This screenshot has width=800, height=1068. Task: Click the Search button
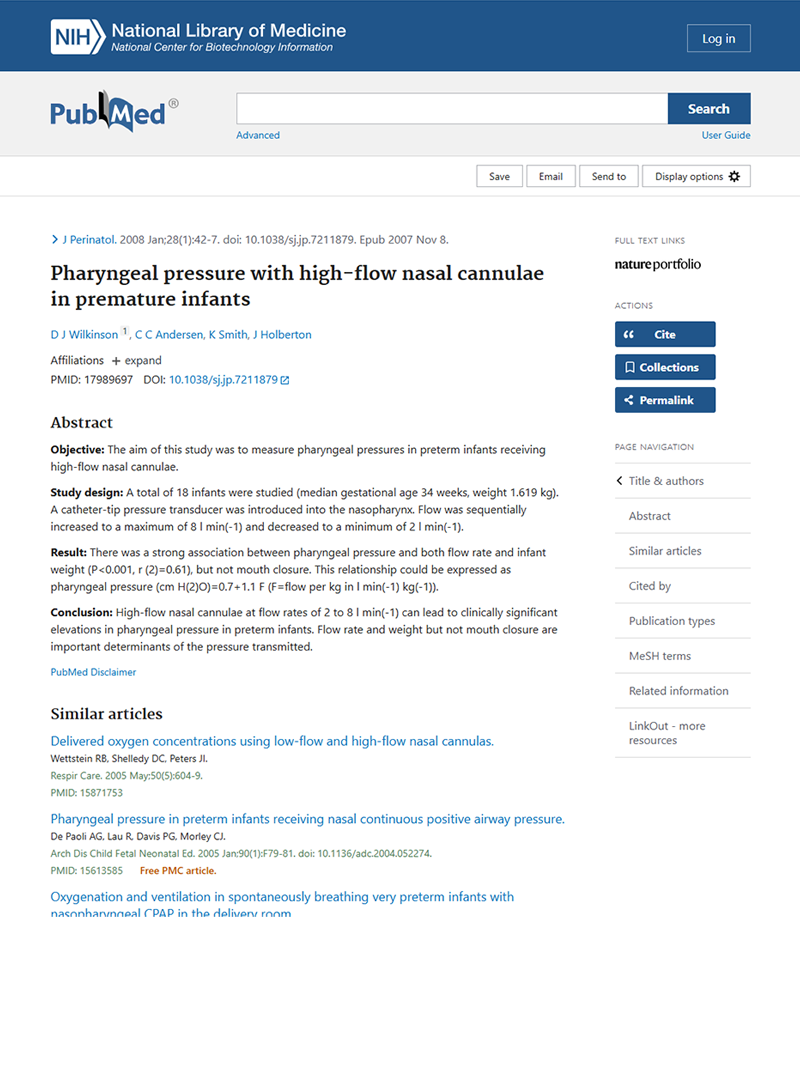[709, 108]
